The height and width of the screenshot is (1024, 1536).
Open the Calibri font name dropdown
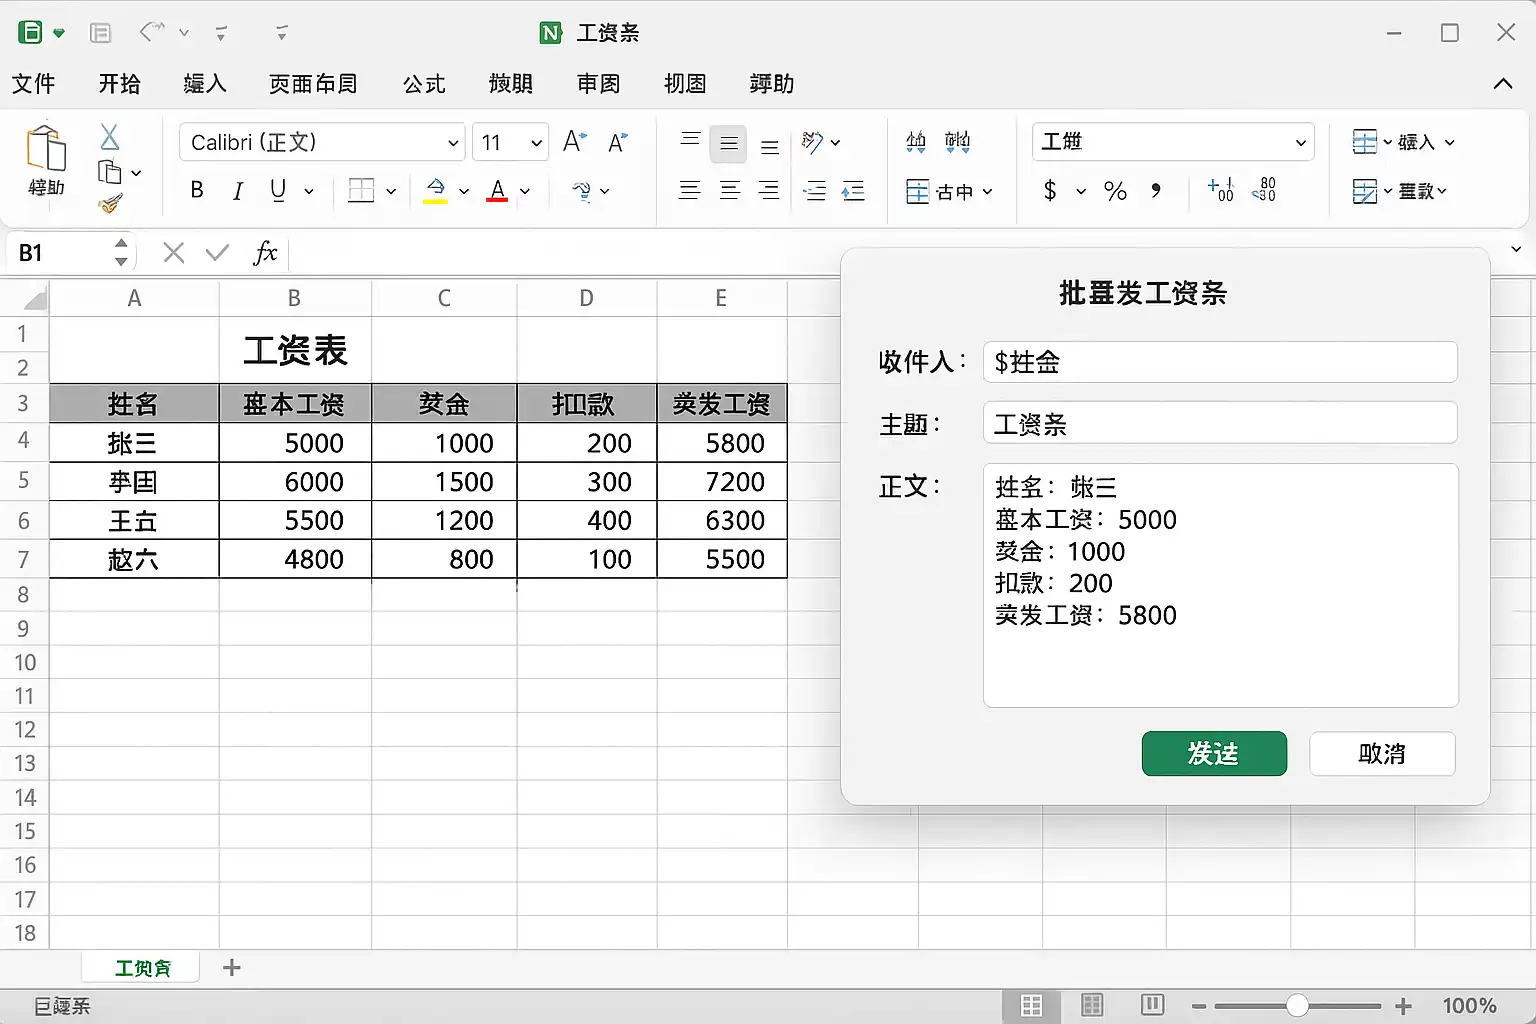(453, 143)
